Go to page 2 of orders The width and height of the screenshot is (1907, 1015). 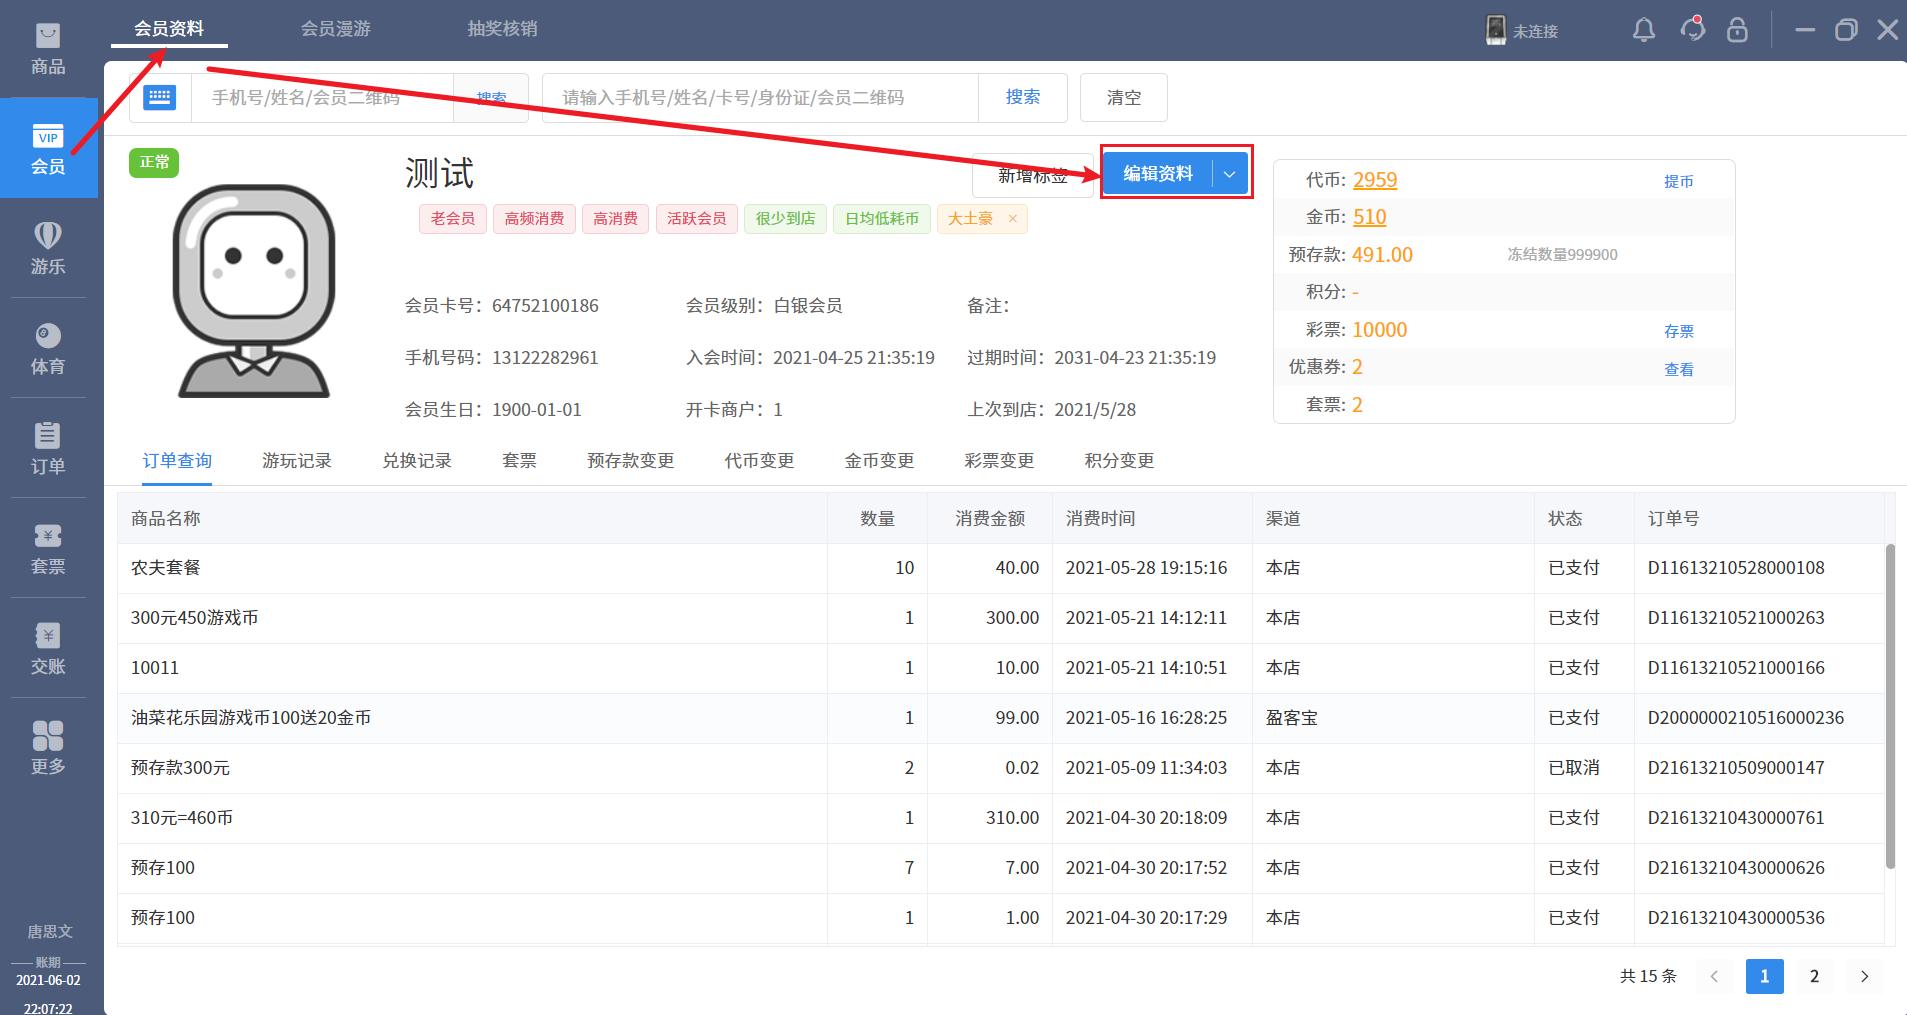1814,976
